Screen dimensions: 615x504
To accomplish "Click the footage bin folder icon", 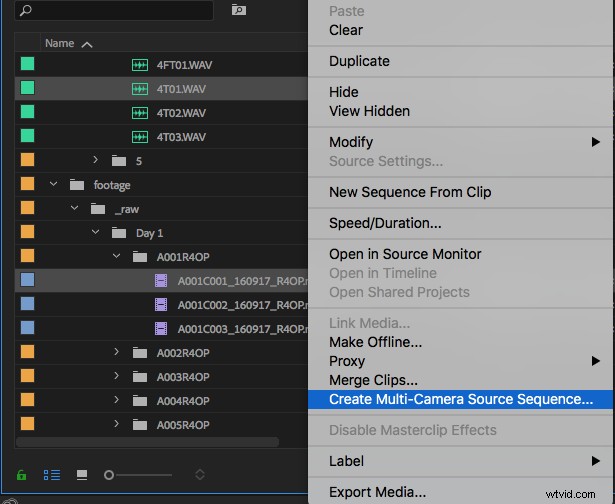I will (77, 185).
